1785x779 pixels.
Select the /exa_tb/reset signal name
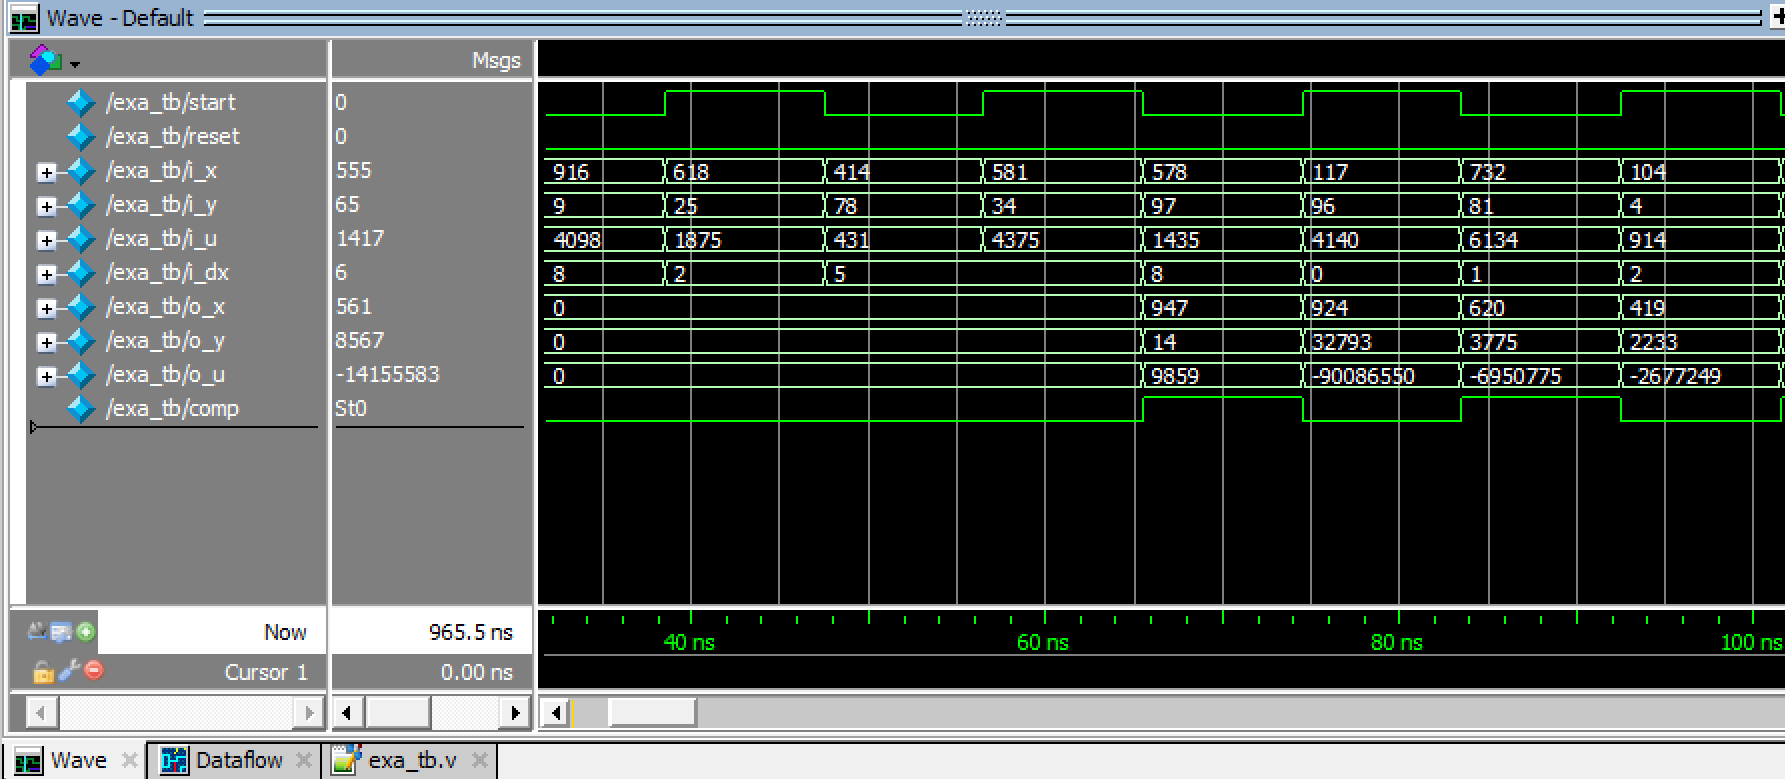pyautogui.click(x=172, y=137)
